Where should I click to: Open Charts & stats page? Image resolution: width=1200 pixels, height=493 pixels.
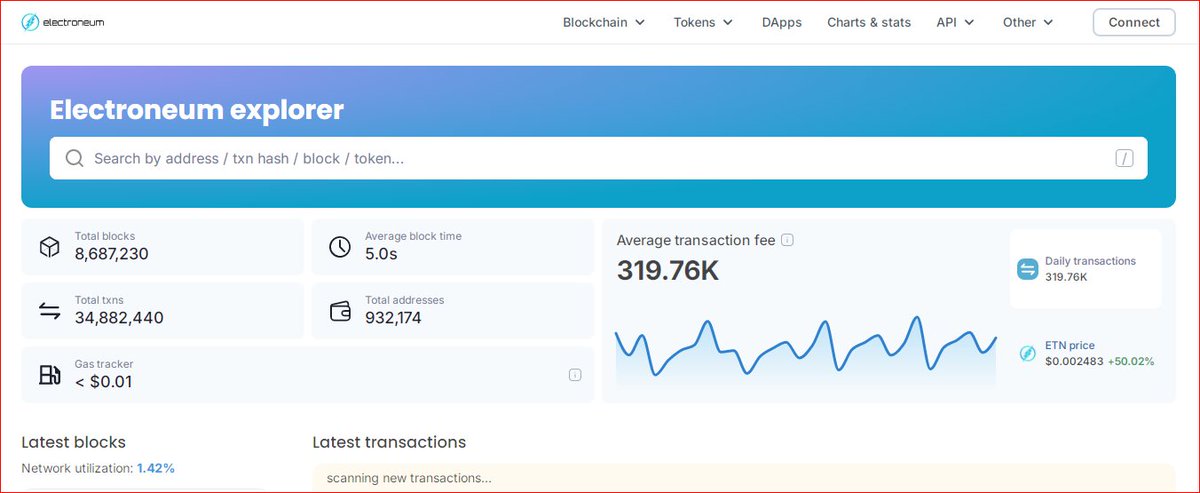tap(869, 22)
